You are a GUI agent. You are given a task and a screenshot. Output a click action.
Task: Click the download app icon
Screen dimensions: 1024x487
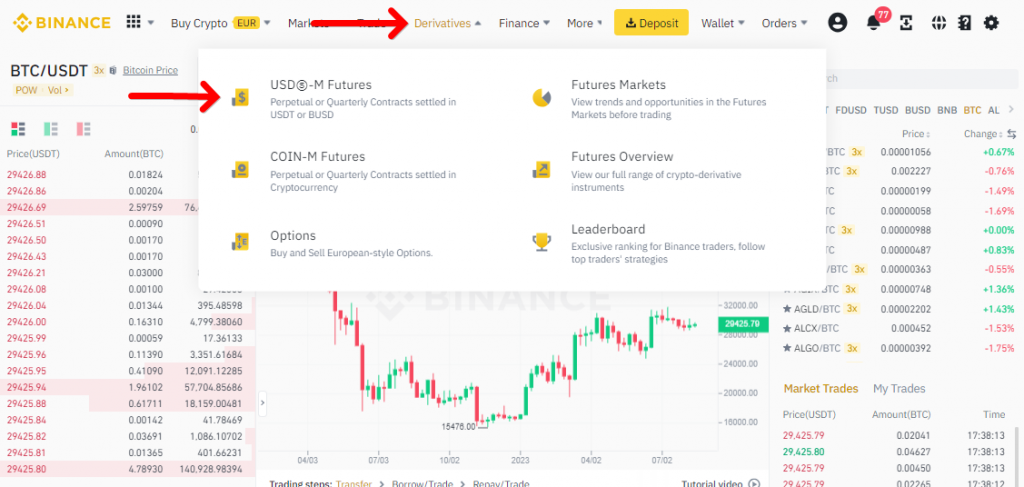pos(907,23)
